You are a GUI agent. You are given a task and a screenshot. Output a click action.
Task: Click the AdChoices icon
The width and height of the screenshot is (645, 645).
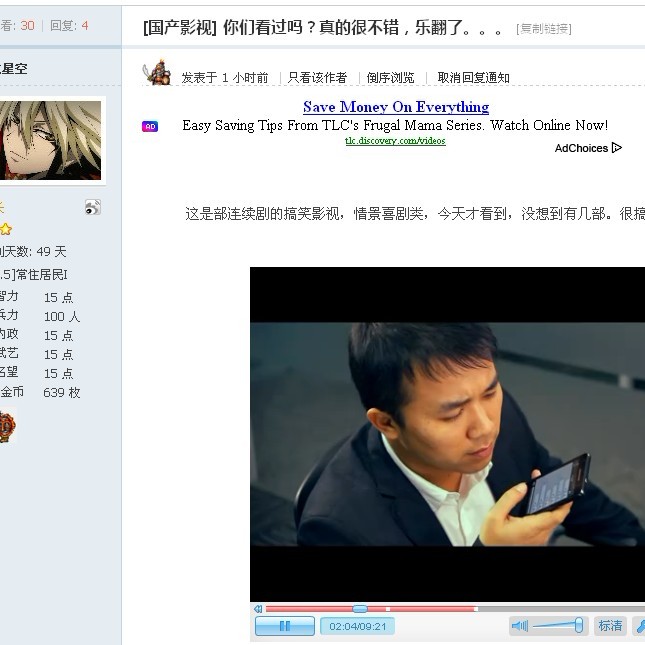(x=617, y=148)
